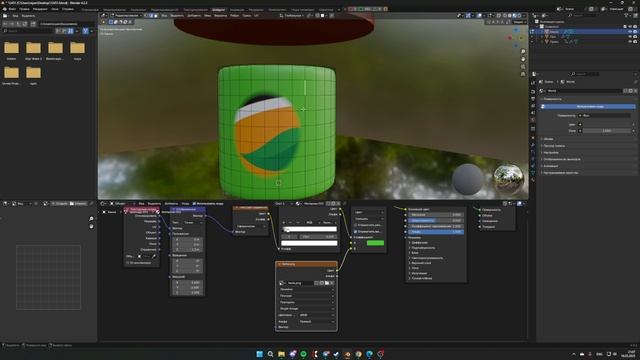Screen dimensions: 640x360
Task: Open RGB color mode dropdown on color ramp
Action: click(x=311, y=222)
